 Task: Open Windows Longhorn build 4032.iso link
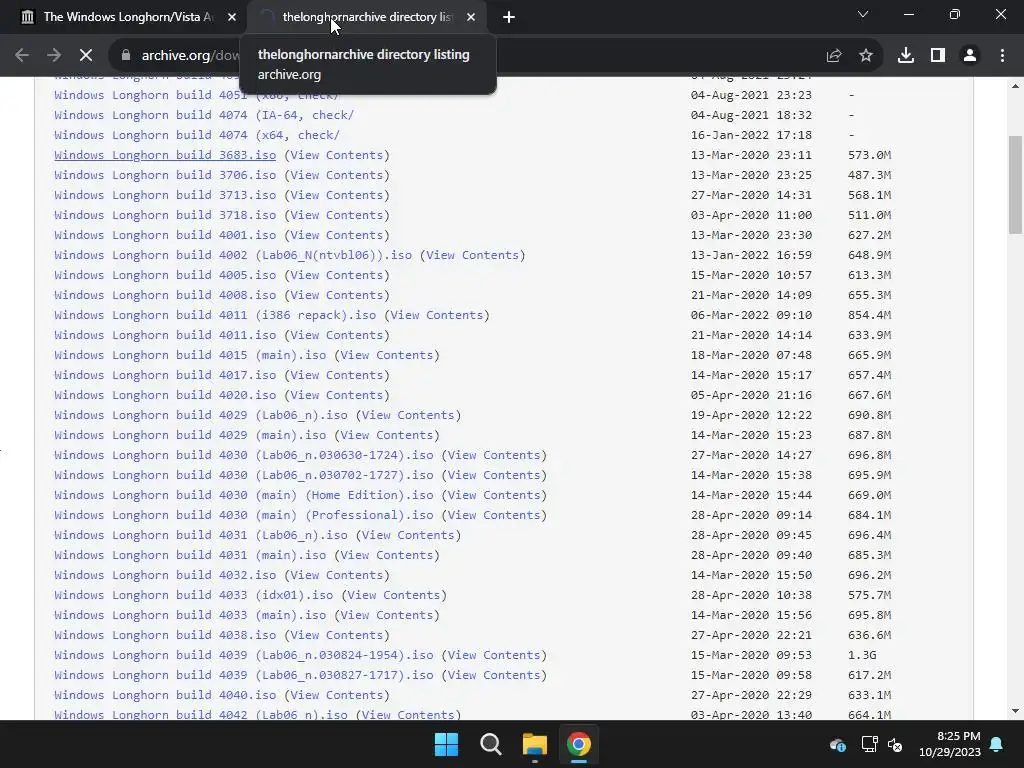165,575
